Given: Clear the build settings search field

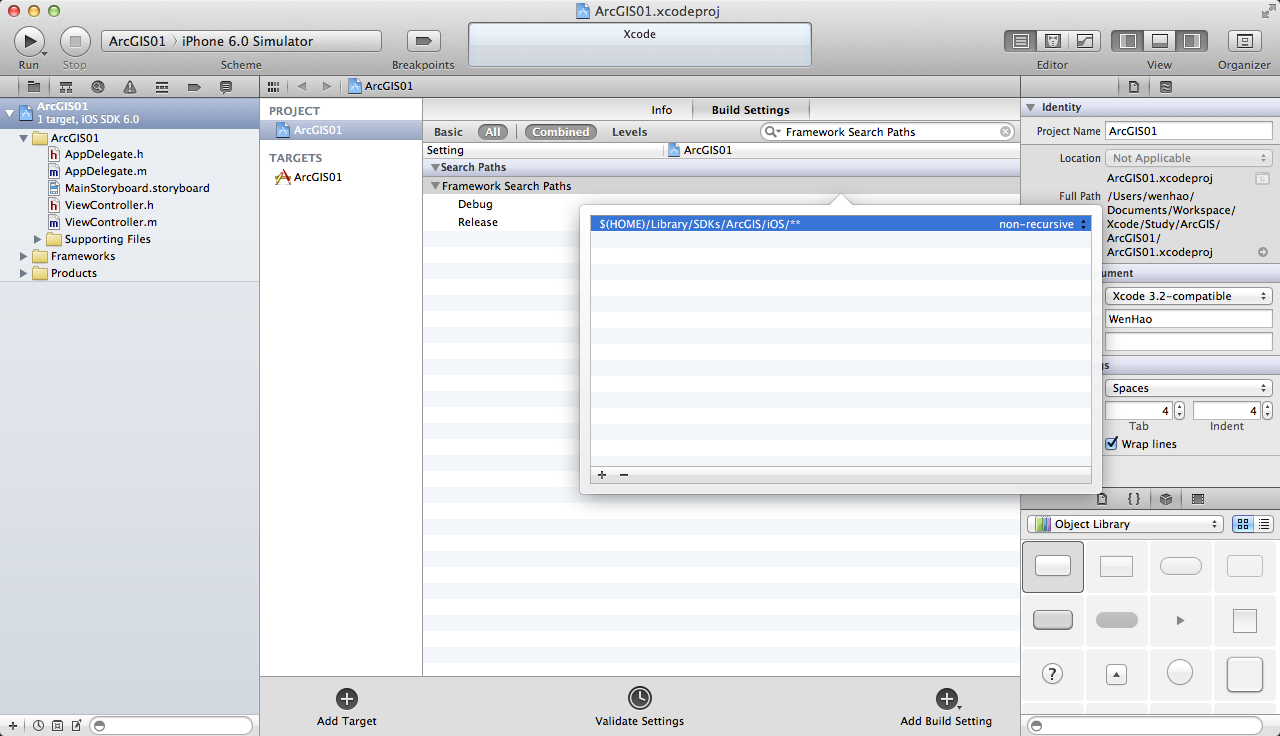Looking at the screenshot, I should click(x=1005, y=132).
